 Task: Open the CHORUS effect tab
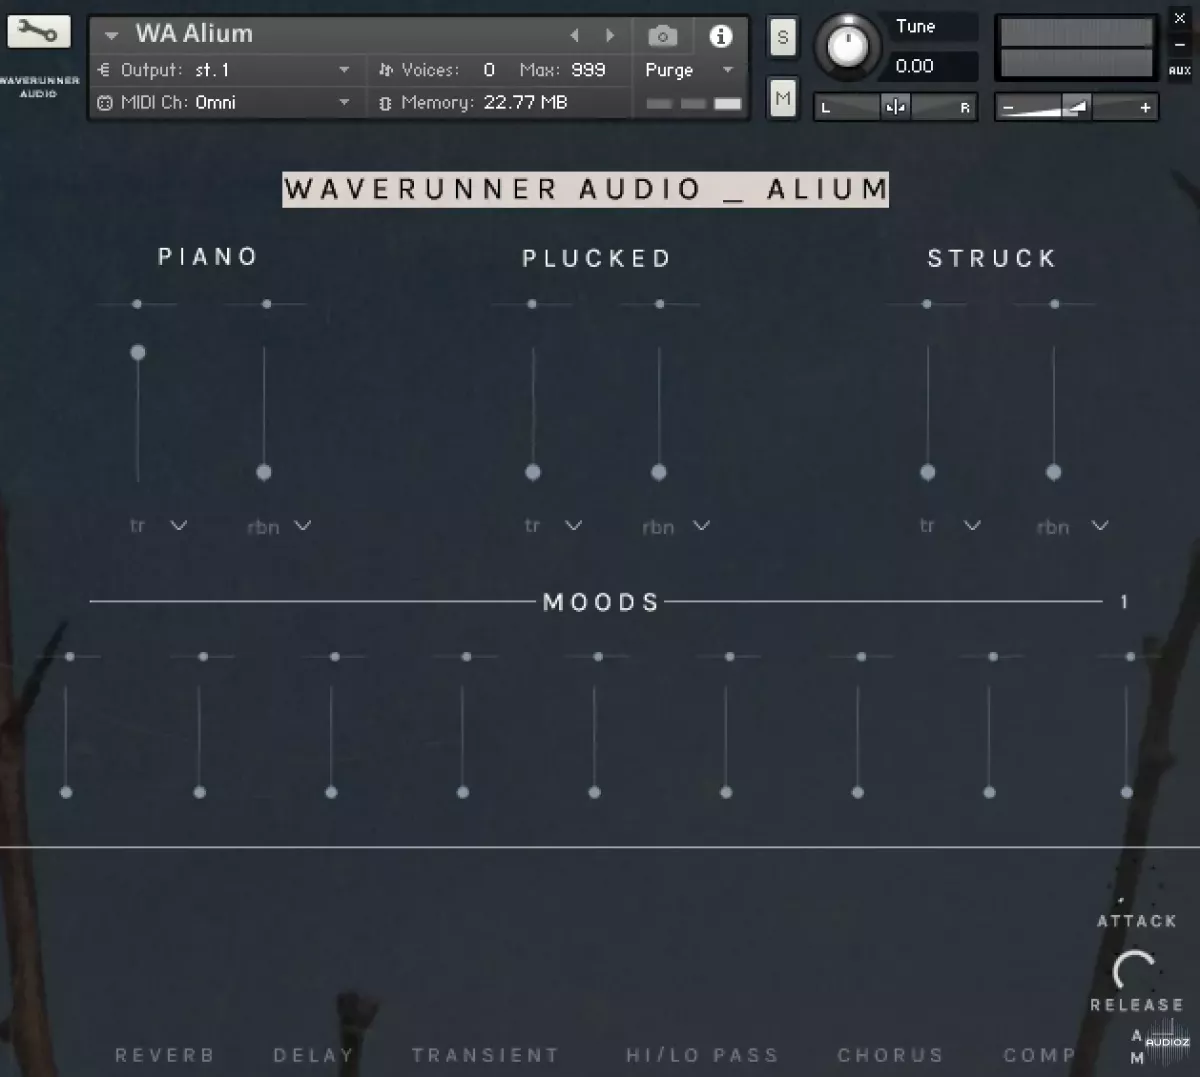(890, 1055)
